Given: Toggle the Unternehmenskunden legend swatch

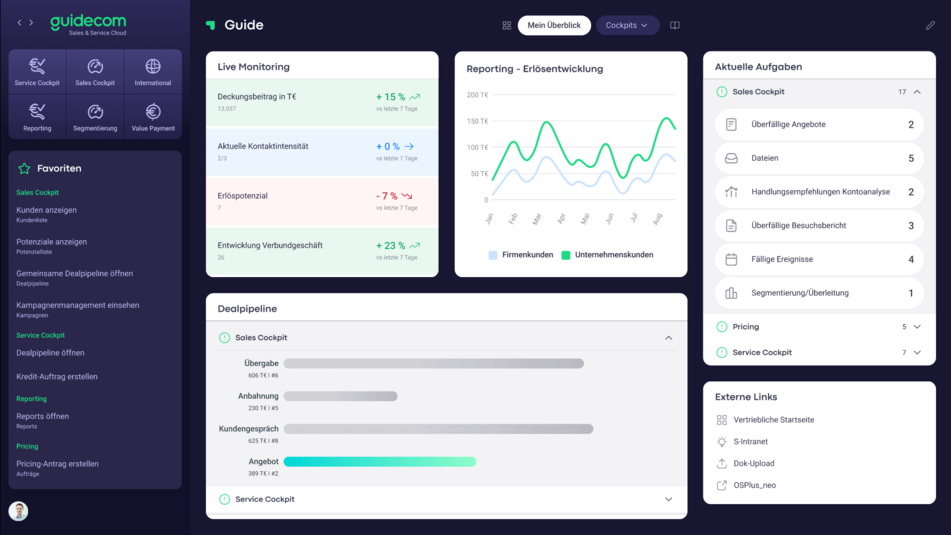Looking at the screenshot, I should 566,255.
